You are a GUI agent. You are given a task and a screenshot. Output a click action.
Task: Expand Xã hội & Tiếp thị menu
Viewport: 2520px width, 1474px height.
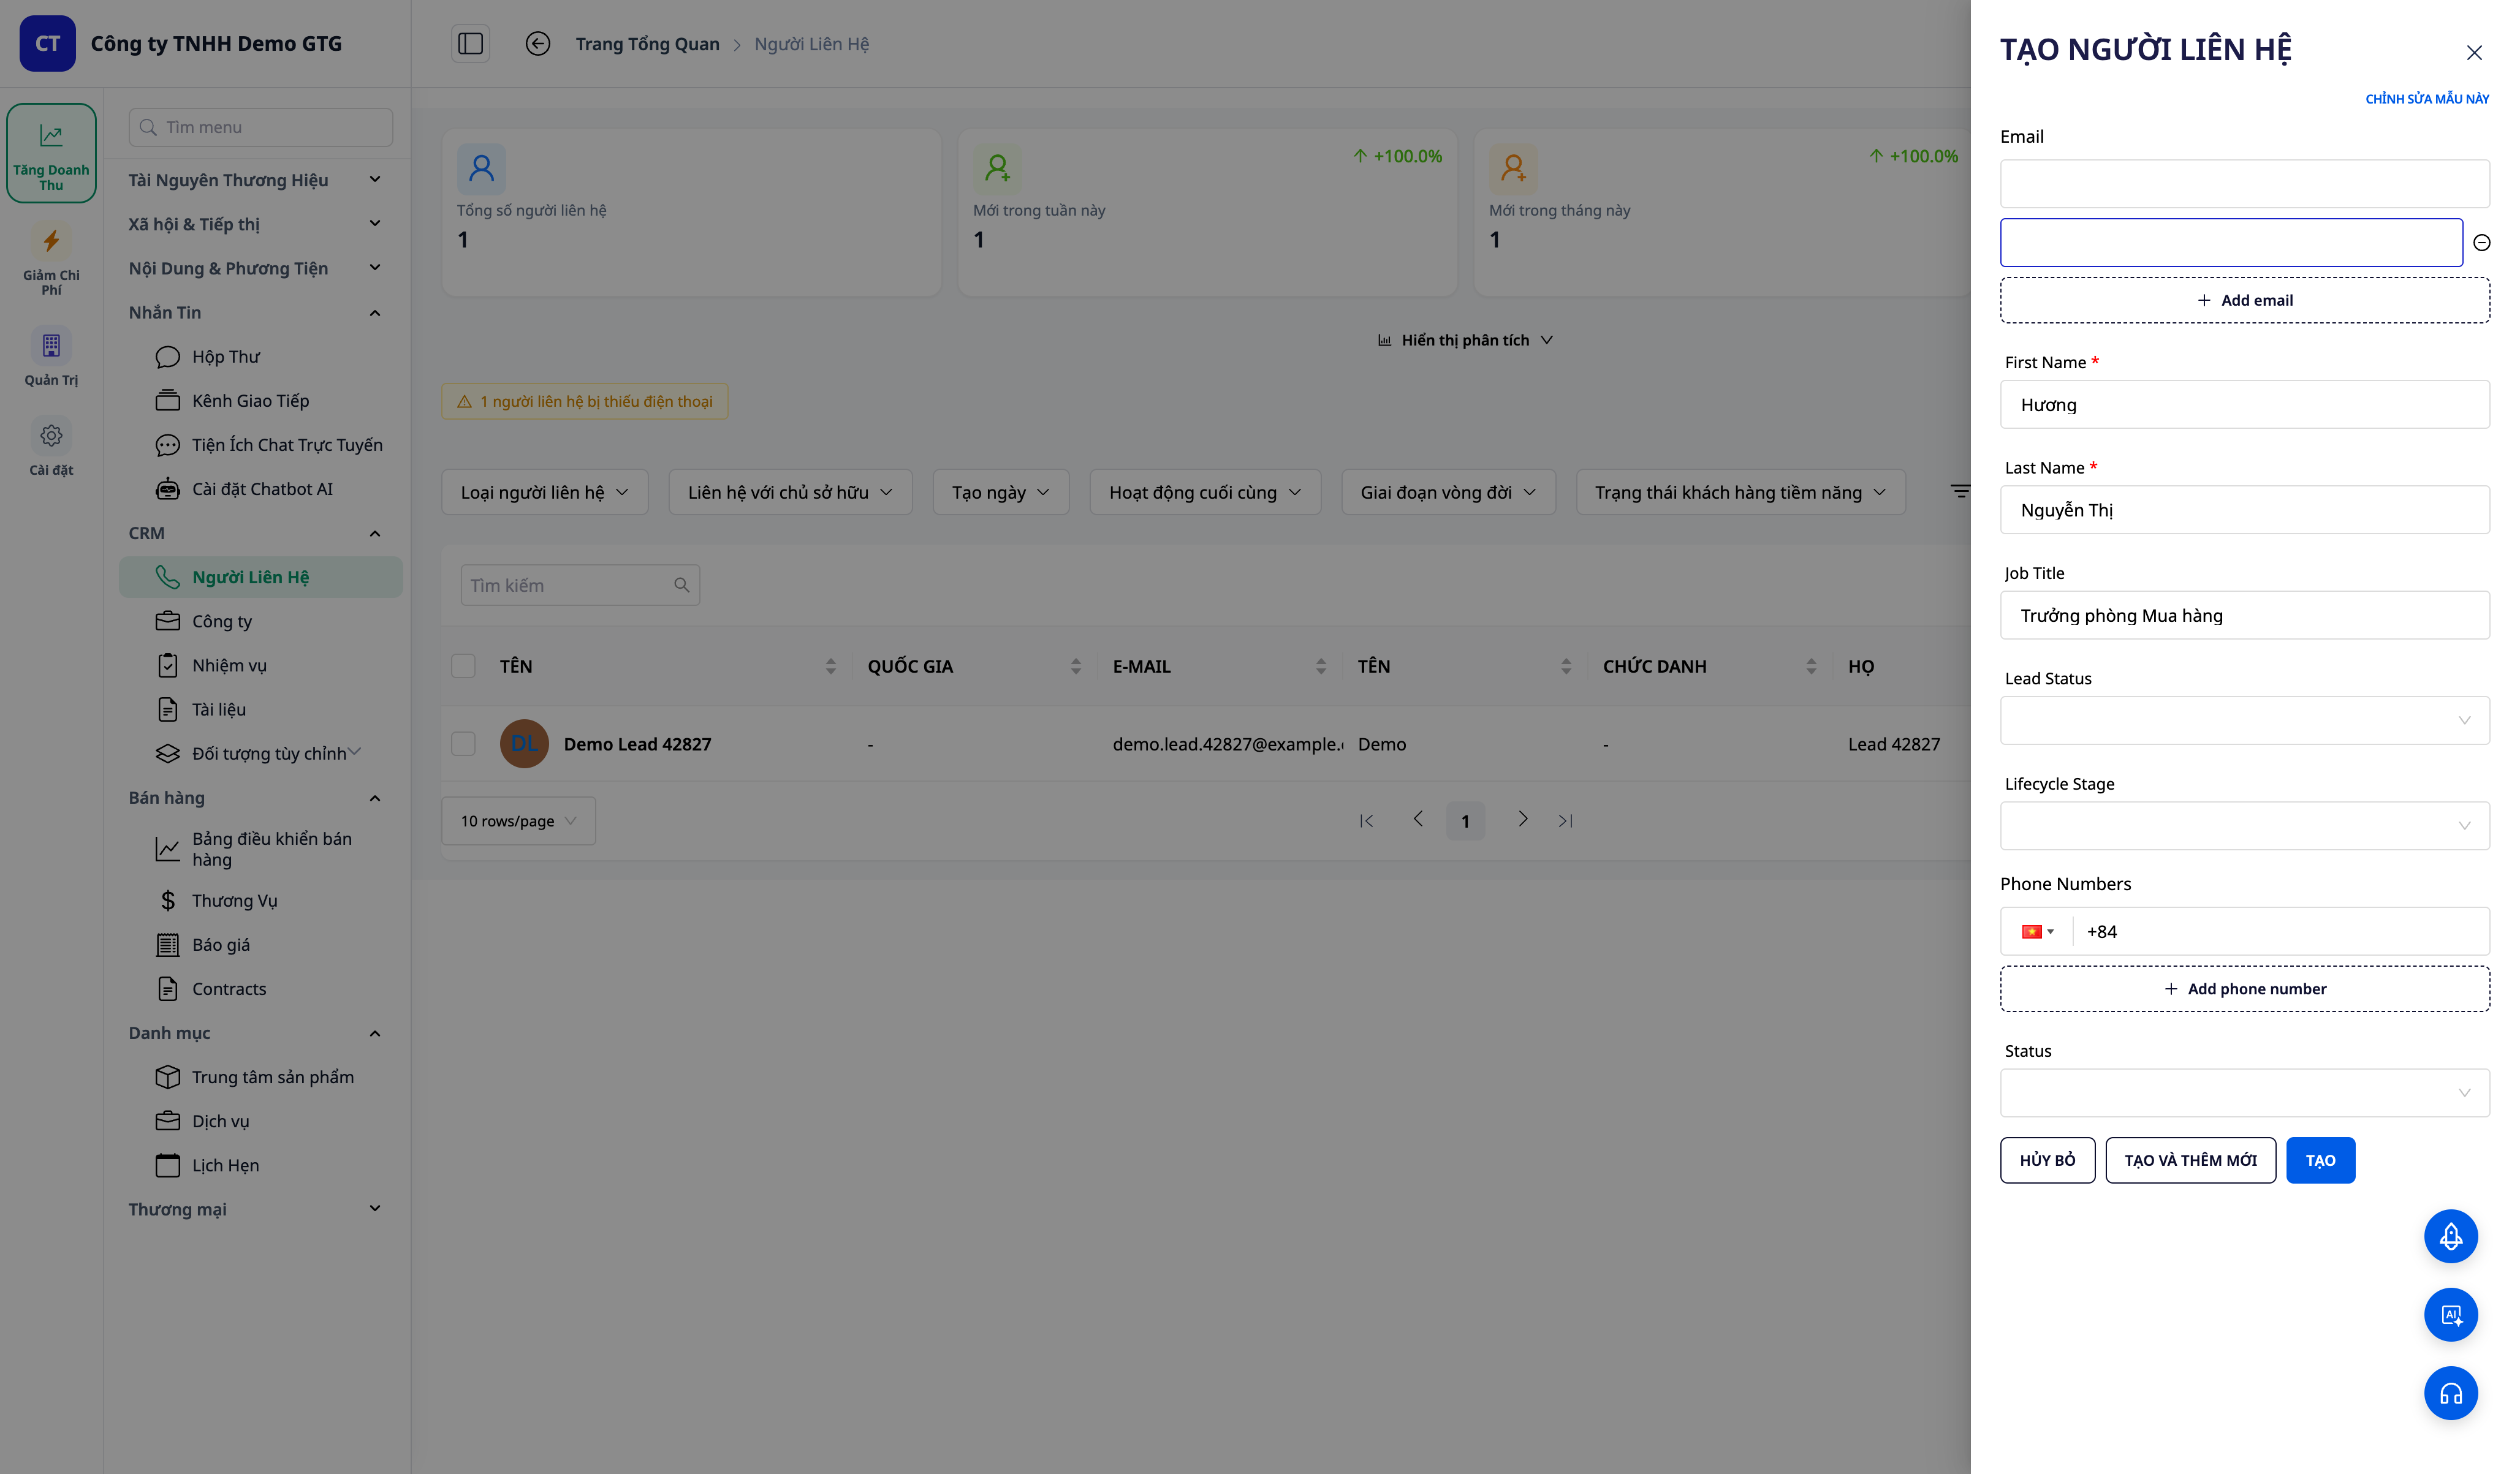coord(254,224)
